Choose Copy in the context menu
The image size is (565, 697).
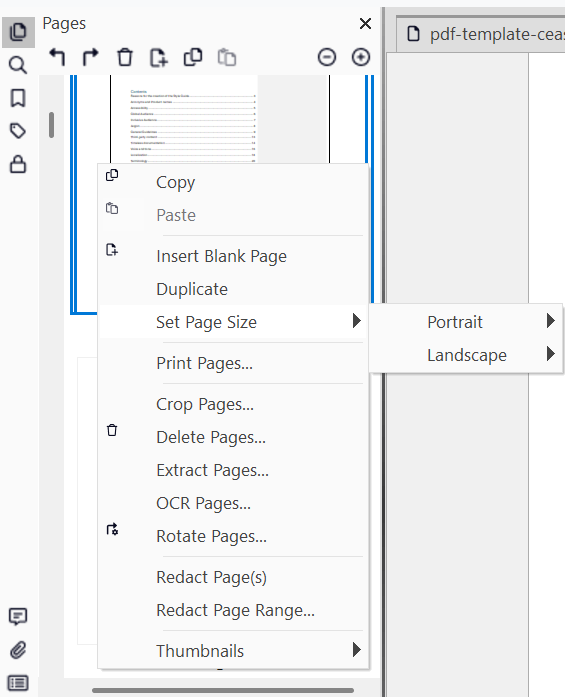[233, 182]
